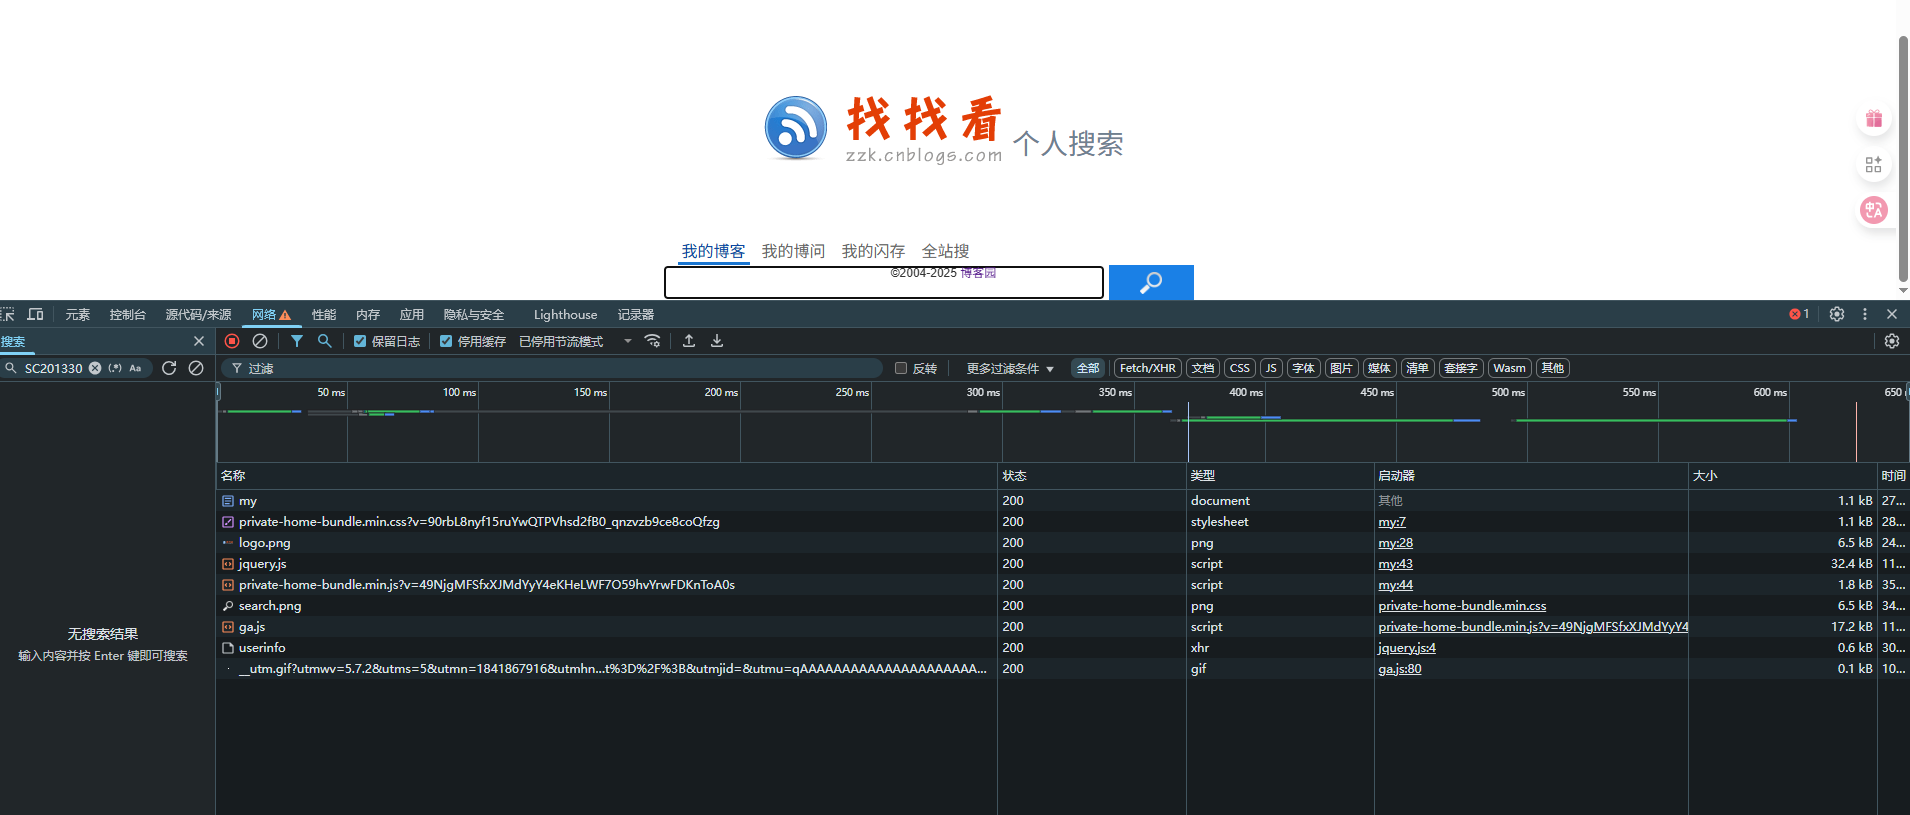Open my:7 initiator link

coord(1392,521)
